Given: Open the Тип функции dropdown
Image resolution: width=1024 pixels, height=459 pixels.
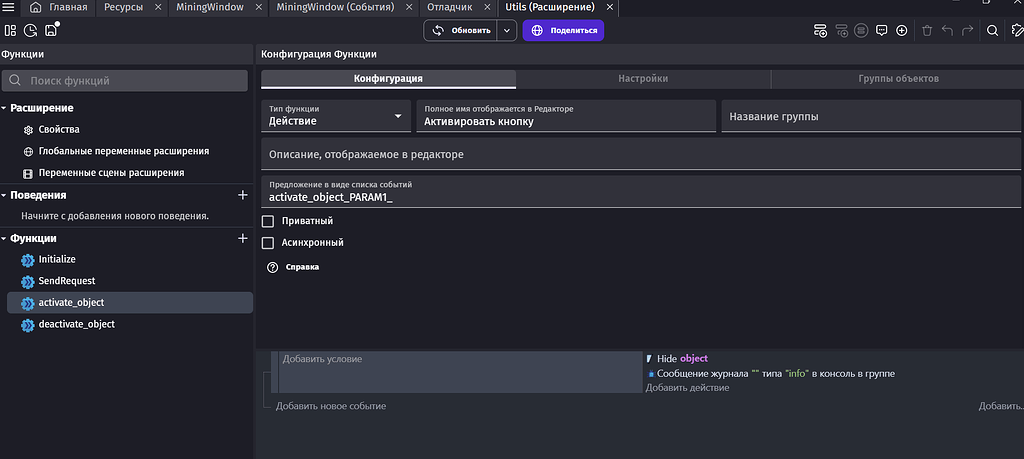Looking at the screenshot, I should (336, 116).
